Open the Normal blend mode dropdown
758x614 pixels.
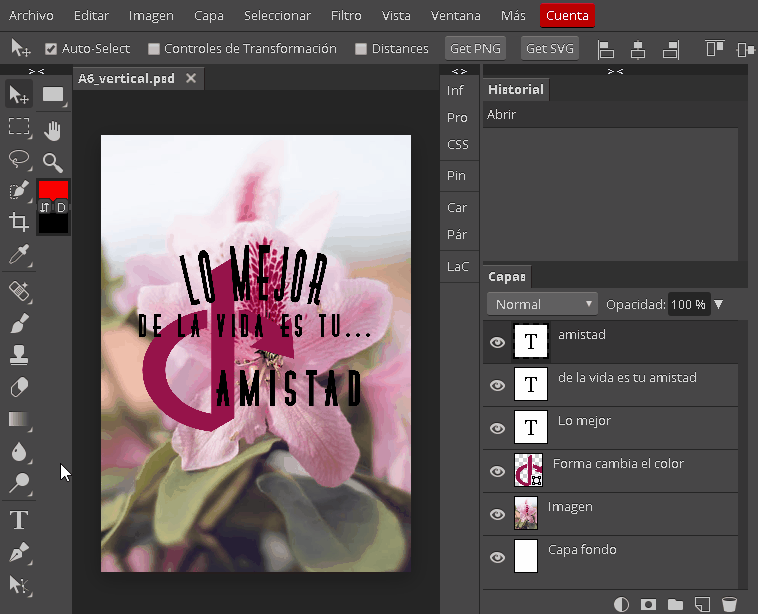(544, 304)
